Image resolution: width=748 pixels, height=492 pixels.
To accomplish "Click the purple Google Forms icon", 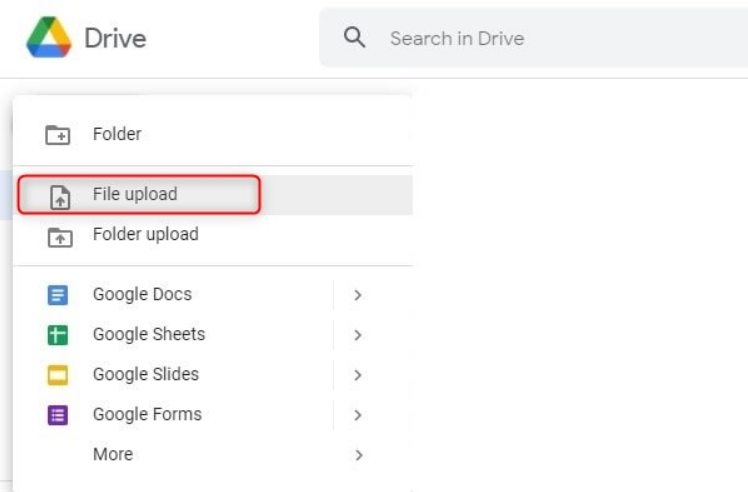I will (58, 415).
